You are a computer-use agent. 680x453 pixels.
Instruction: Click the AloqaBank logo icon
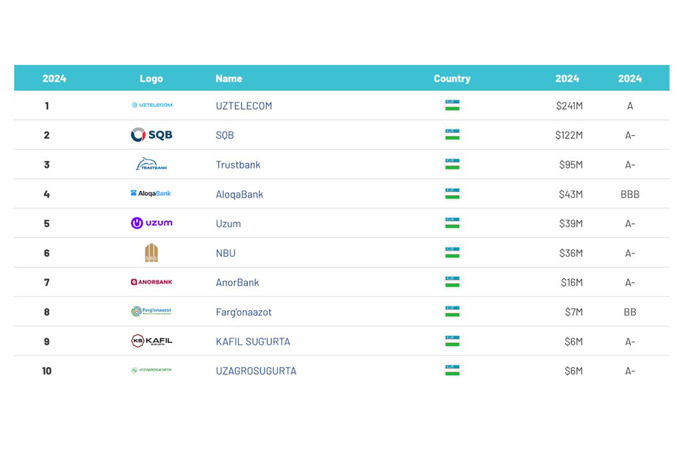151,194
